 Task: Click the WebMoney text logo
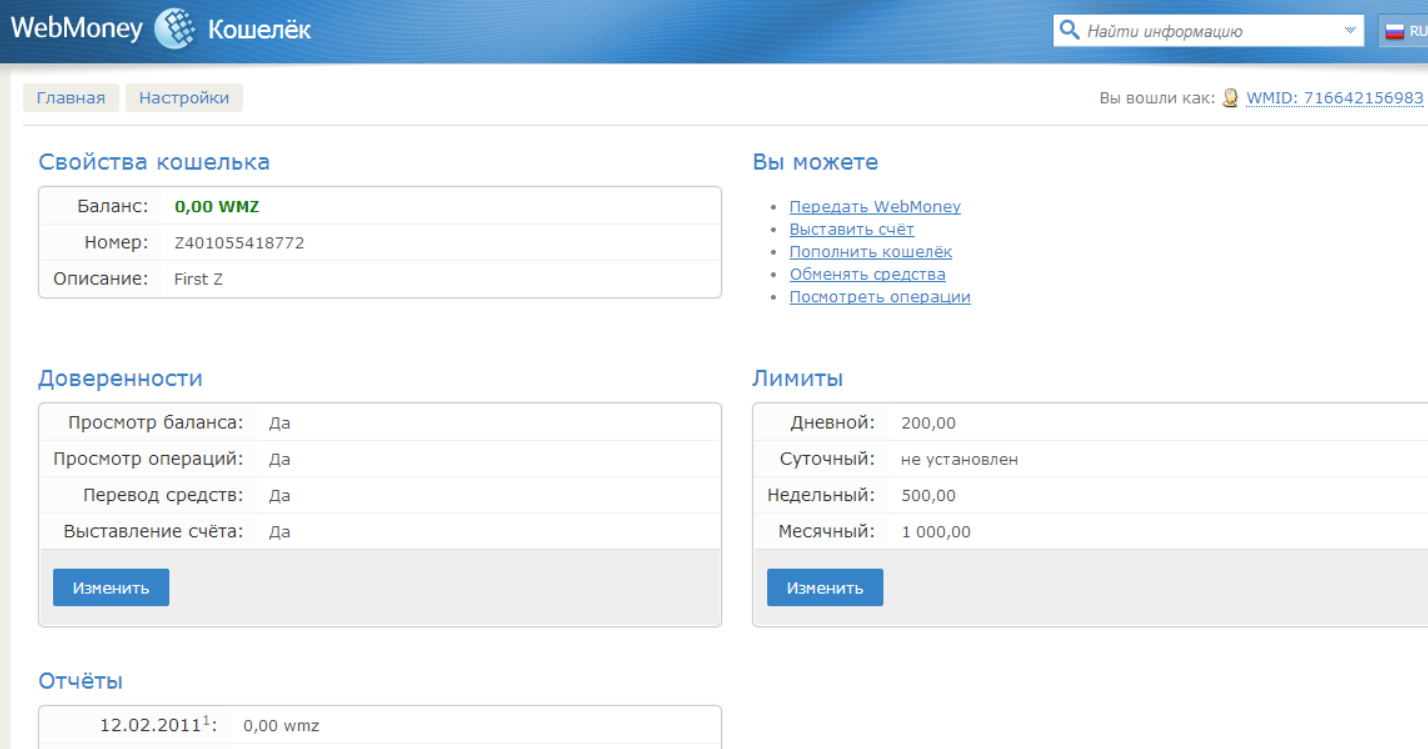77,28
